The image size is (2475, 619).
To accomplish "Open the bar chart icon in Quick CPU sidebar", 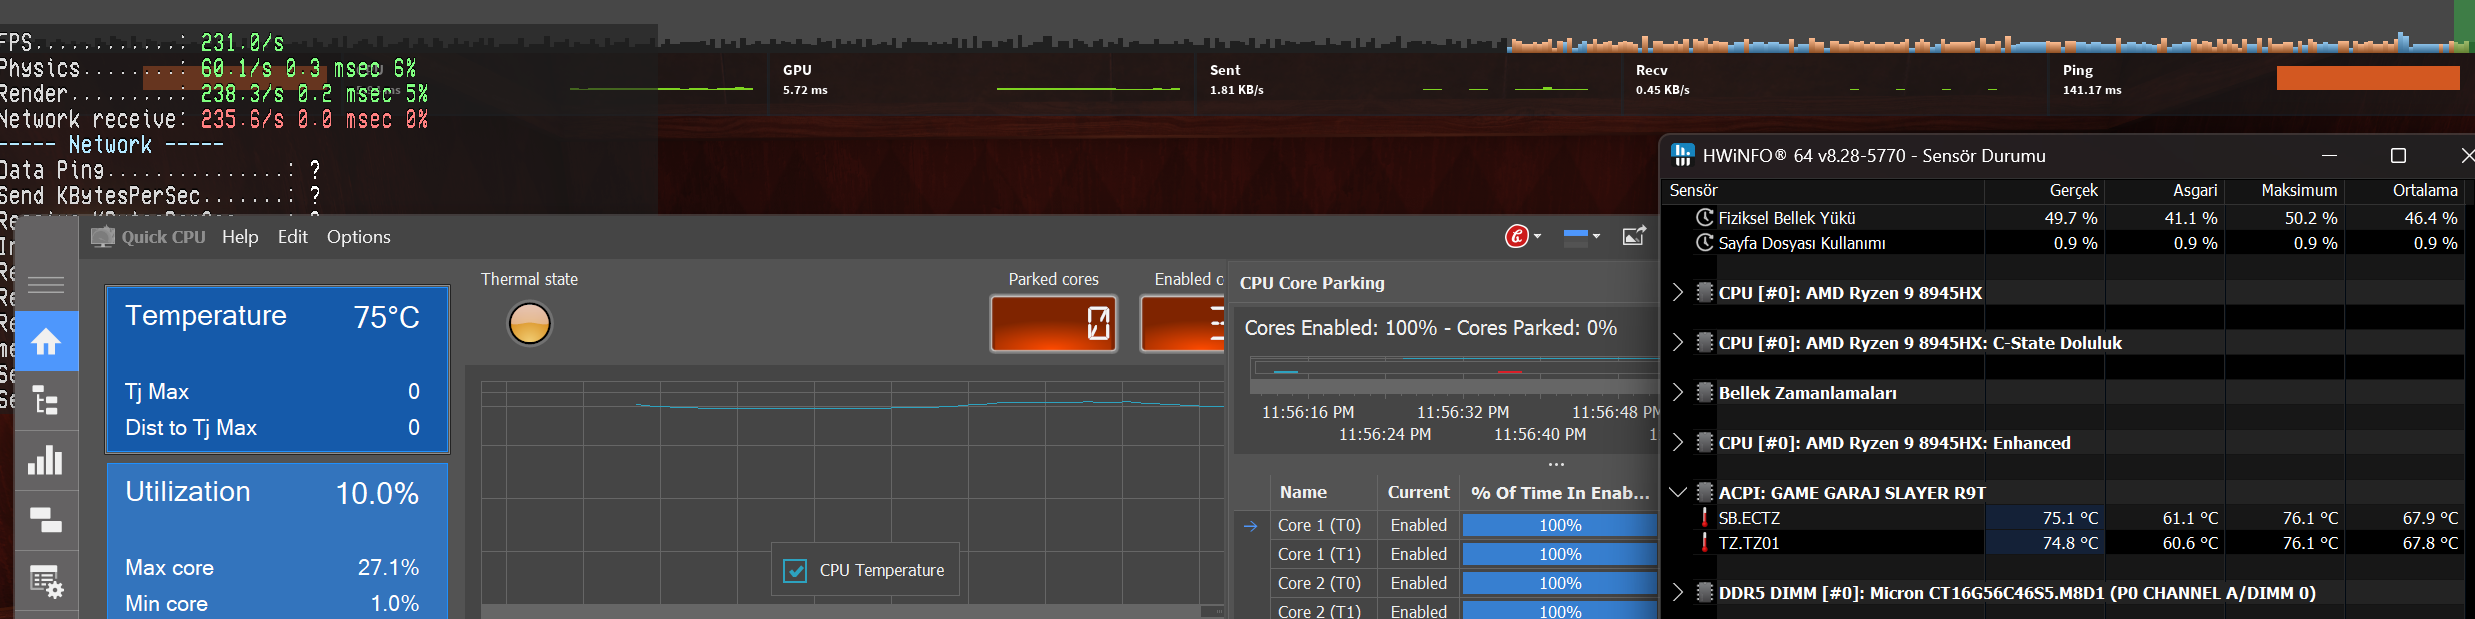I will coord(46,459).
